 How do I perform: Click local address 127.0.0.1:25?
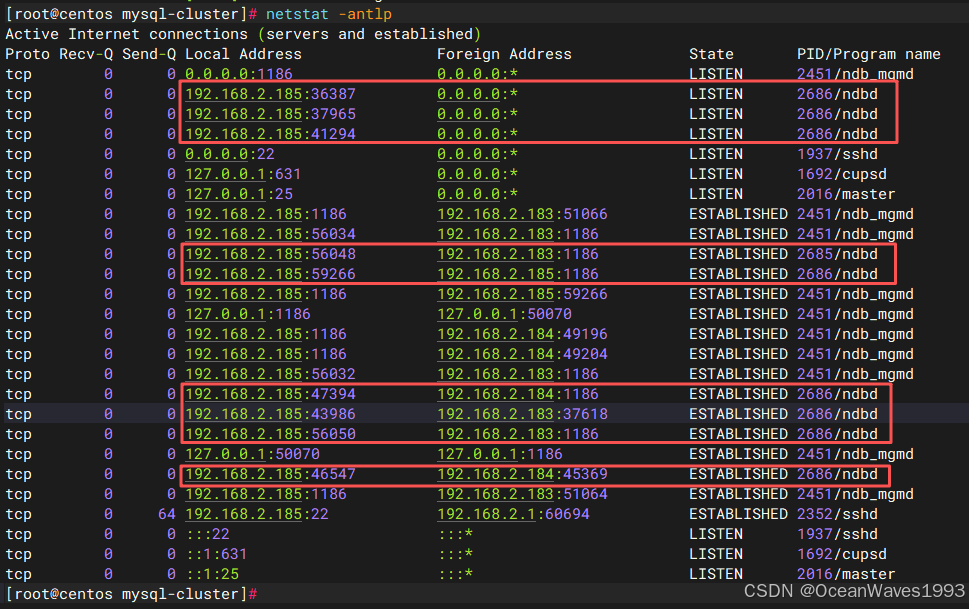pyautogui.click(x=239, y=194)
